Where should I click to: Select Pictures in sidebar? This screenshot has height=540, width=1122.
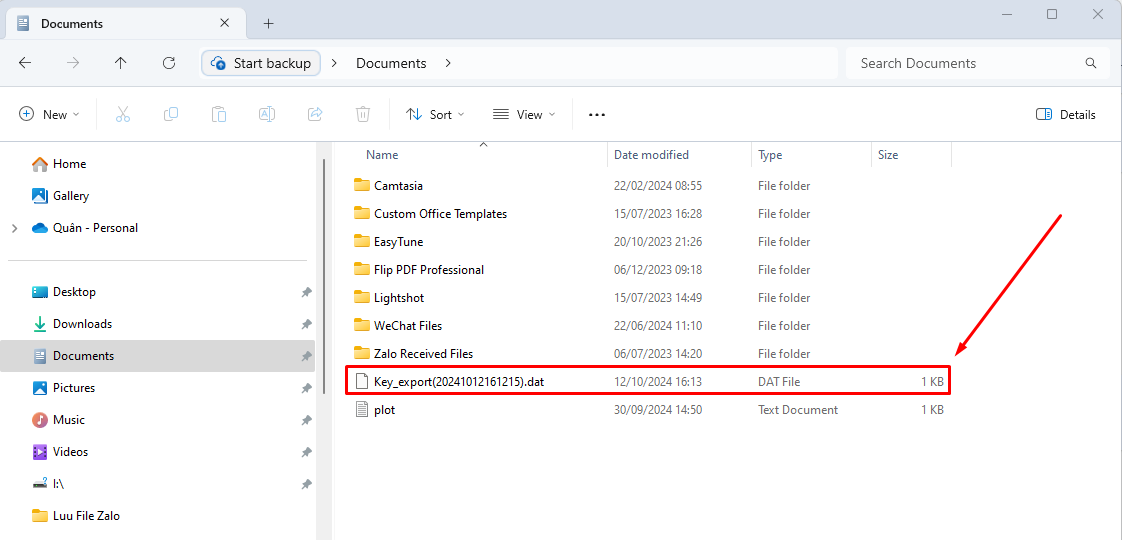click(x=74, y=388)
